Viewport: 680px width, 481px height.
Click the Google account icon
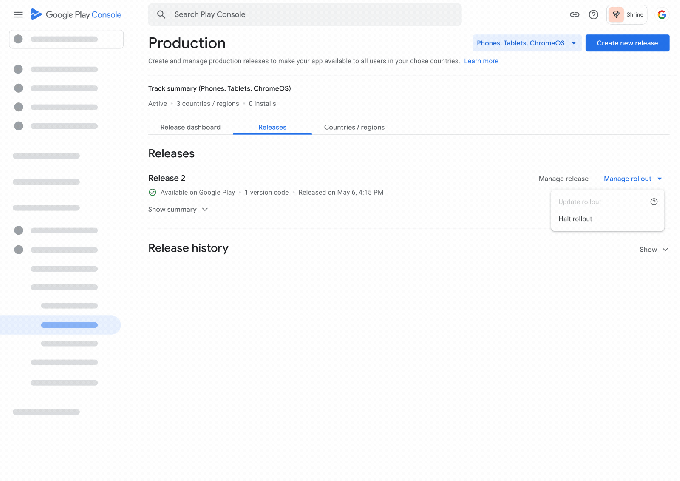662,15
